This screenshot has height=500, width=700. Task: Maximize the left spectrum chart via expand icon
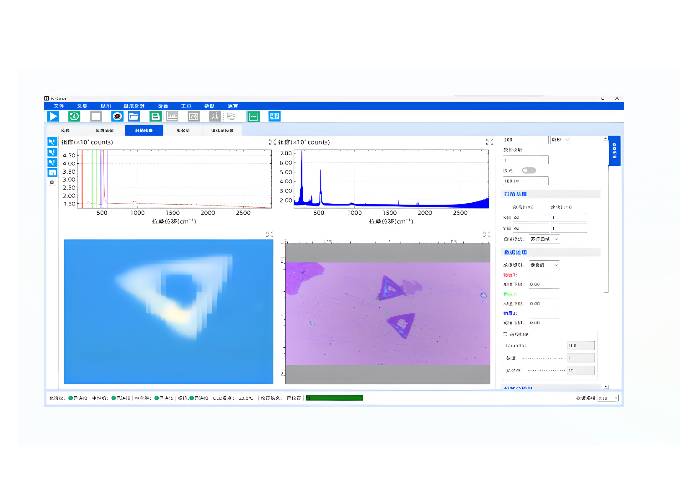click(x=271, y=142)
